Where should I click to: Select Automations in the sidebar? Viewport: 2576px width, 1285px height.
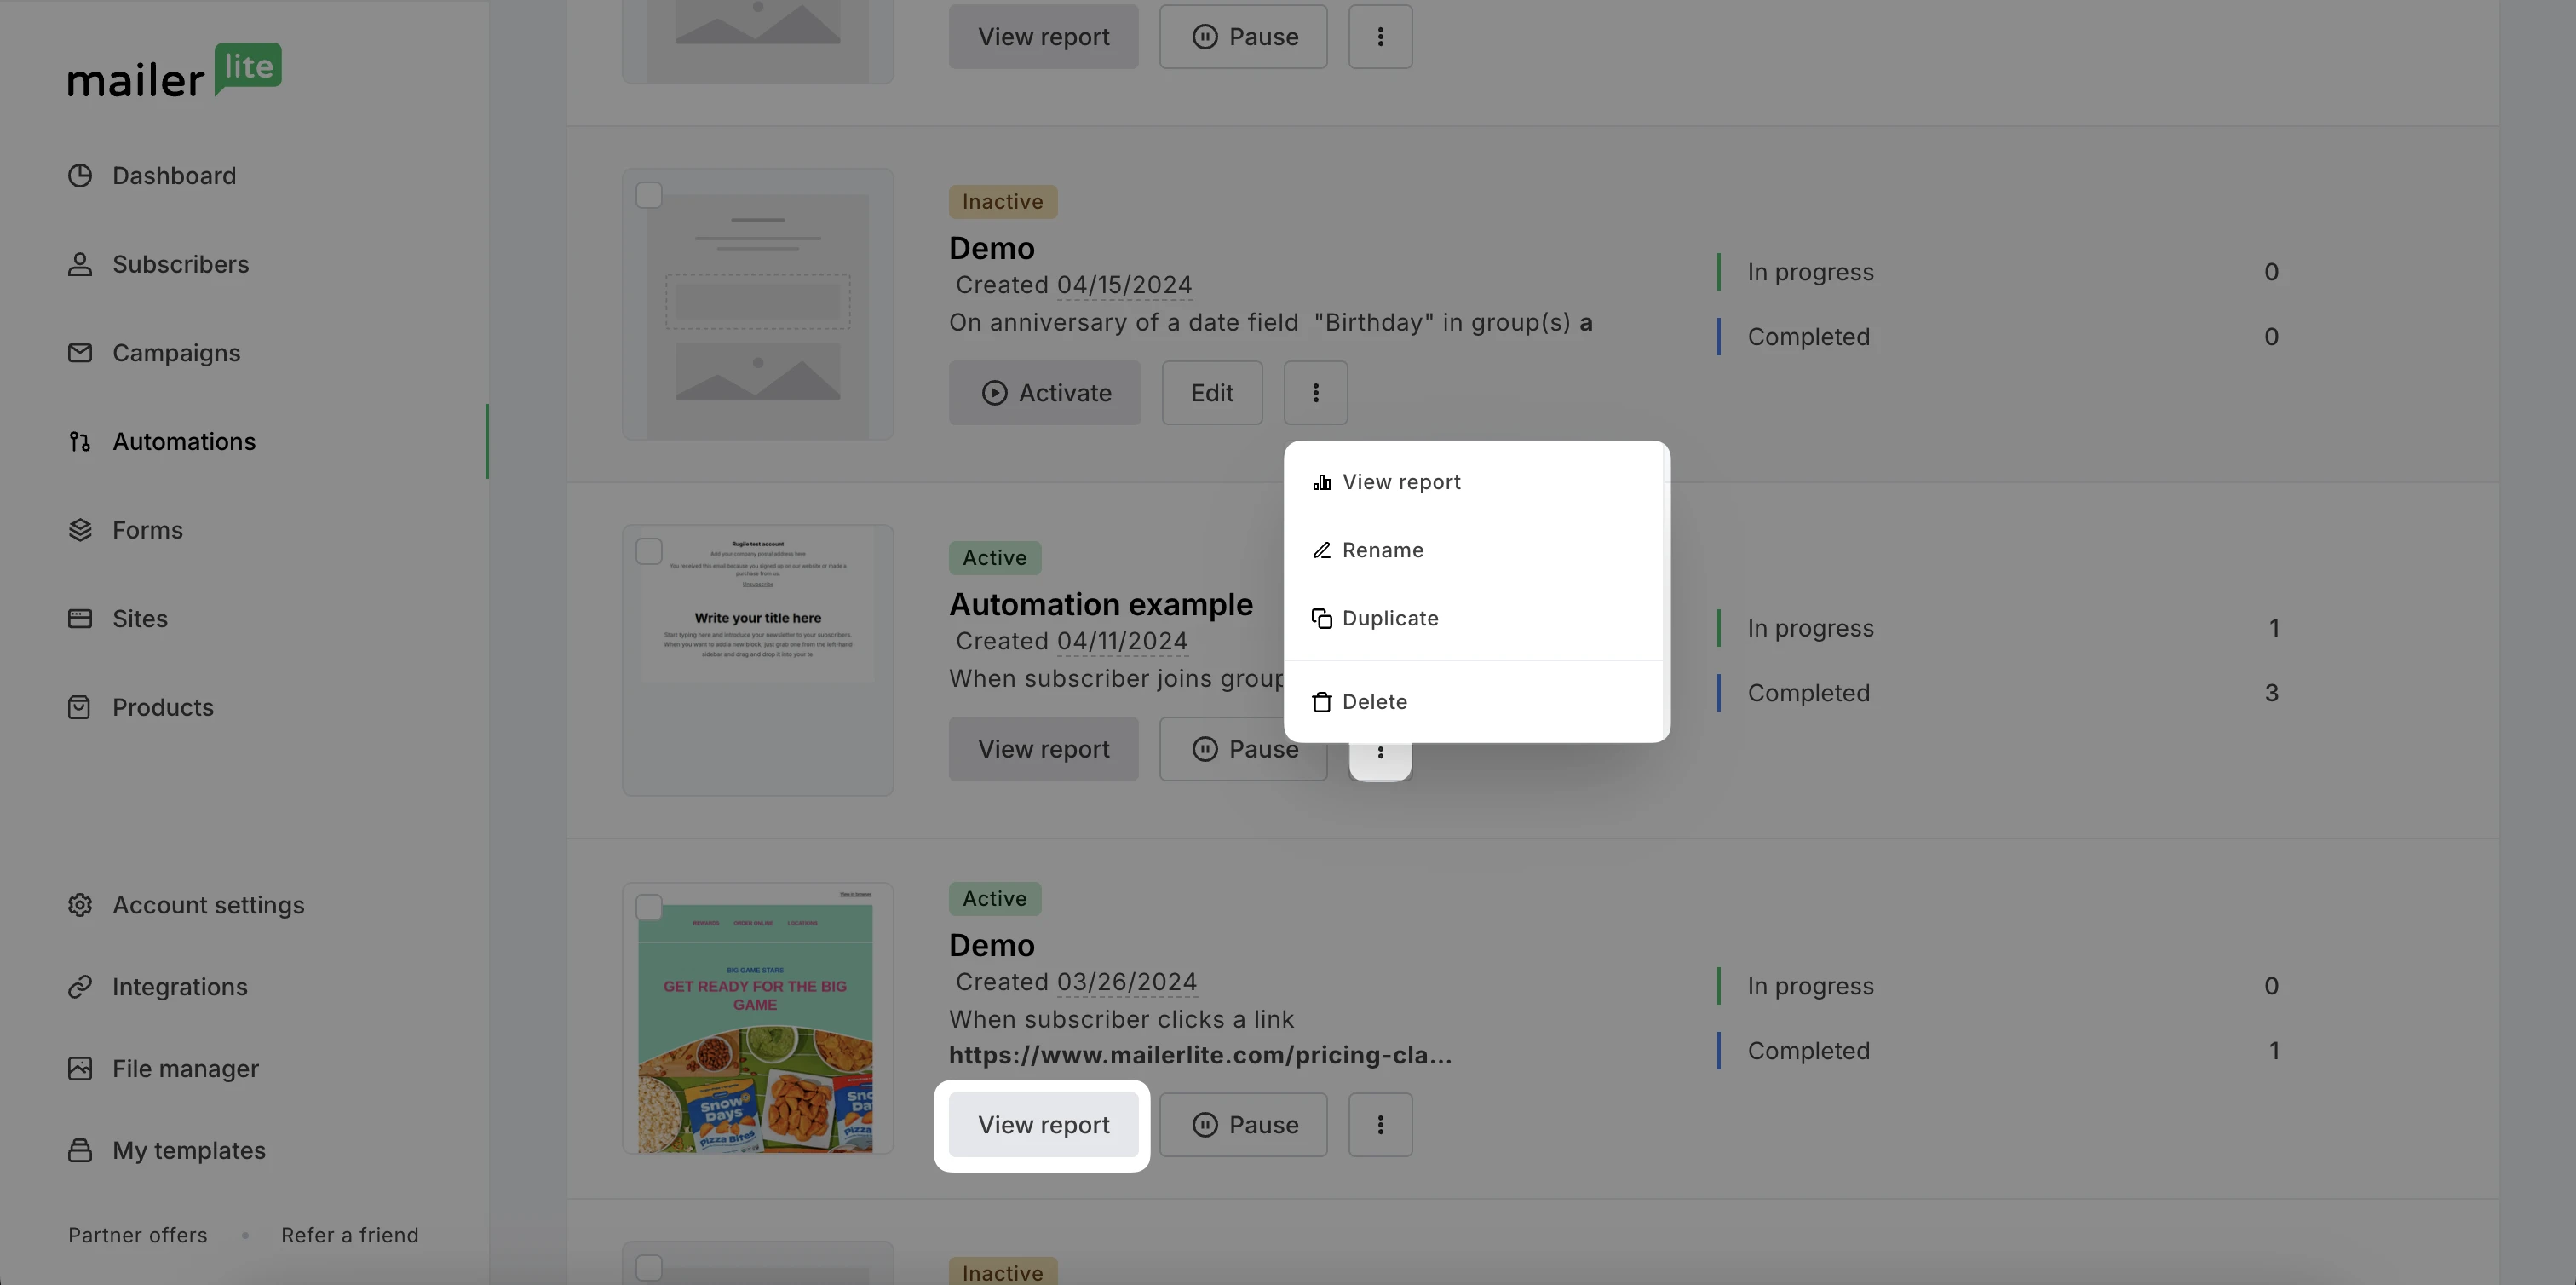162,442
